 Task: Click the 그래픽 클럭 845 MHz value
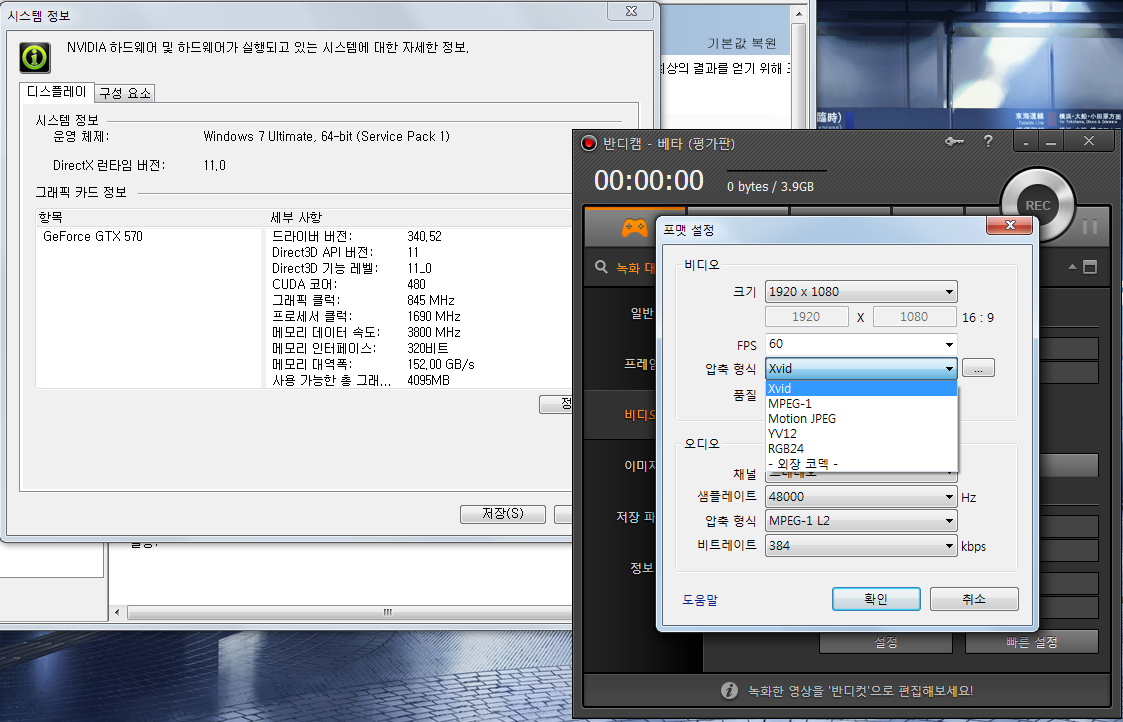pyautogui.click(x=430, y=300)
